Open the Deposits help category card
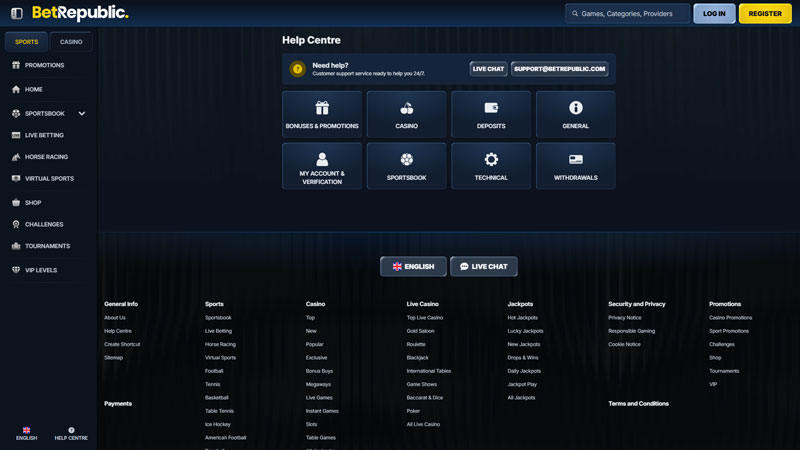The image size is (800, 450). (x=491, y=114)
